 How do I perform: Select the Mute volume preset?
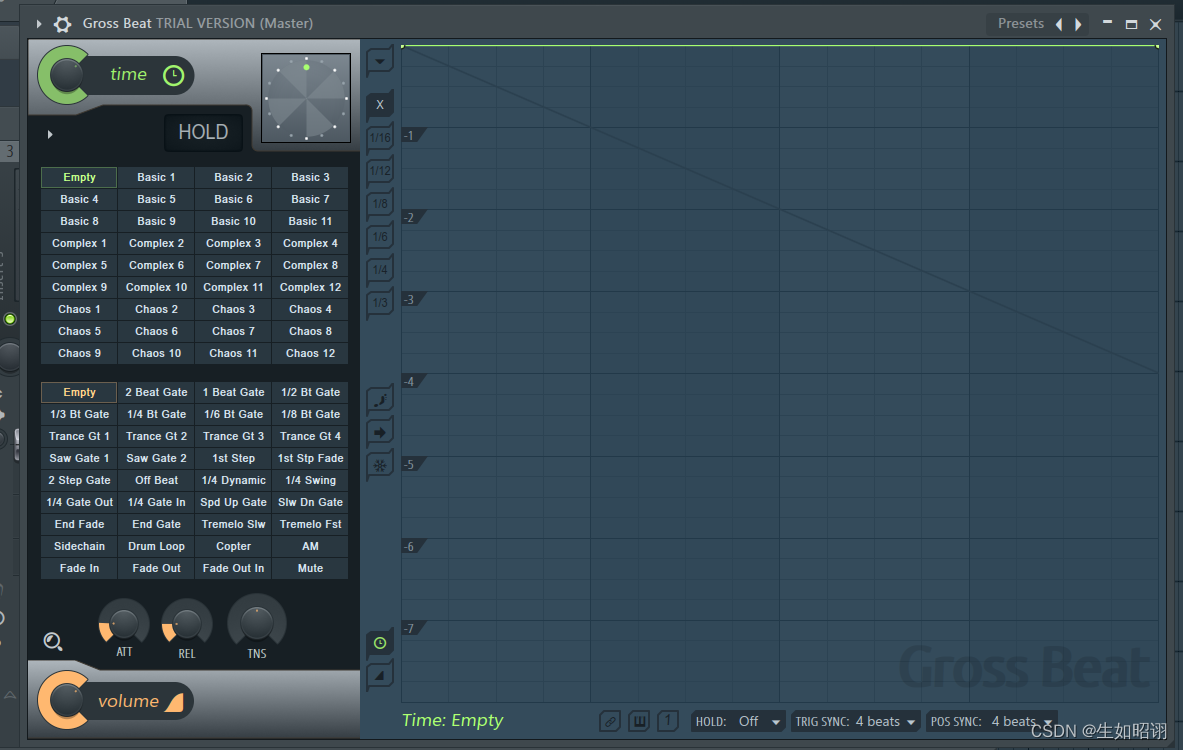point(310,568)
